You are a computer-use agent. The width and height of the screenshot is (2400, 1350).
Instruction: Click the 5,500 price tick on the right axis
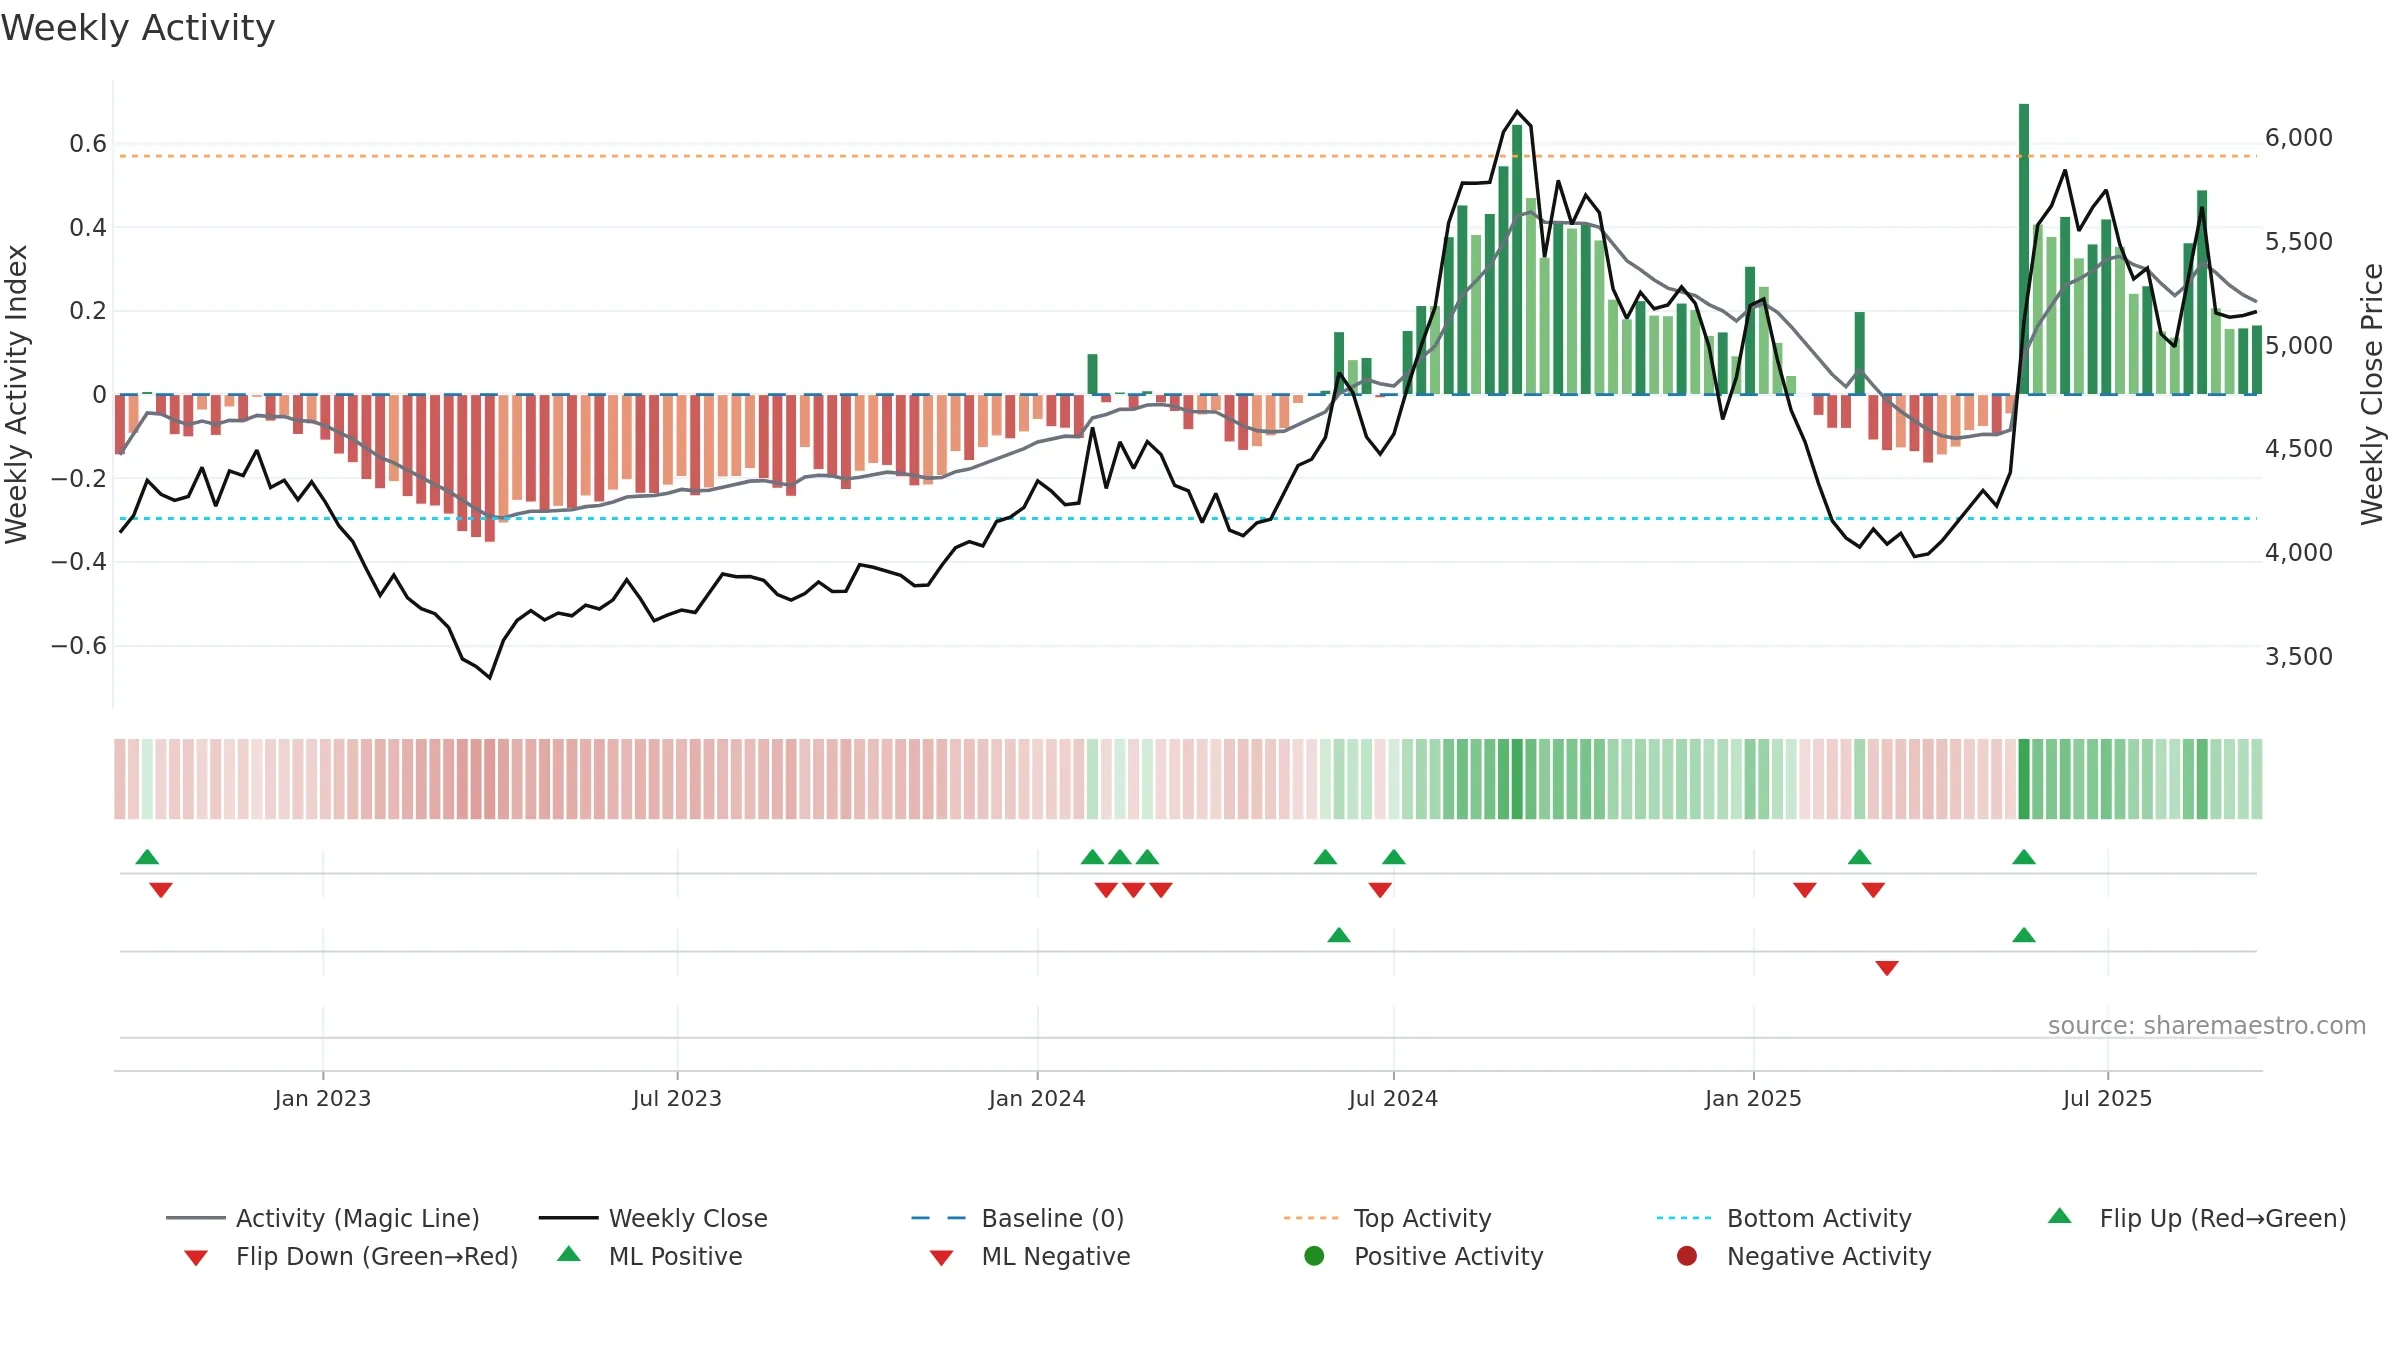pos(2299,242)
